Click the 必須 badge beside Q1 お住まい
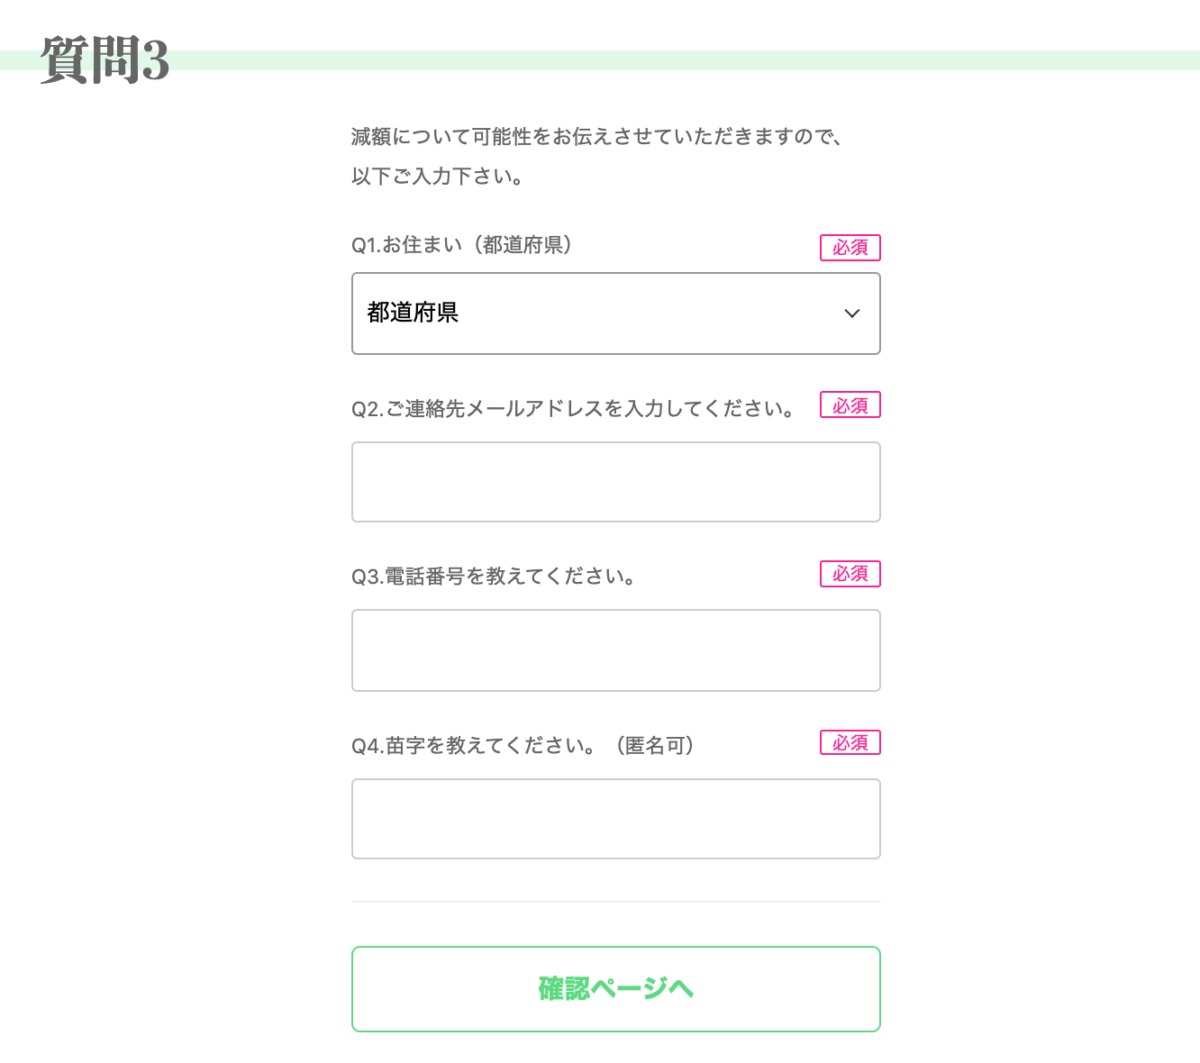 click(850, 247)
